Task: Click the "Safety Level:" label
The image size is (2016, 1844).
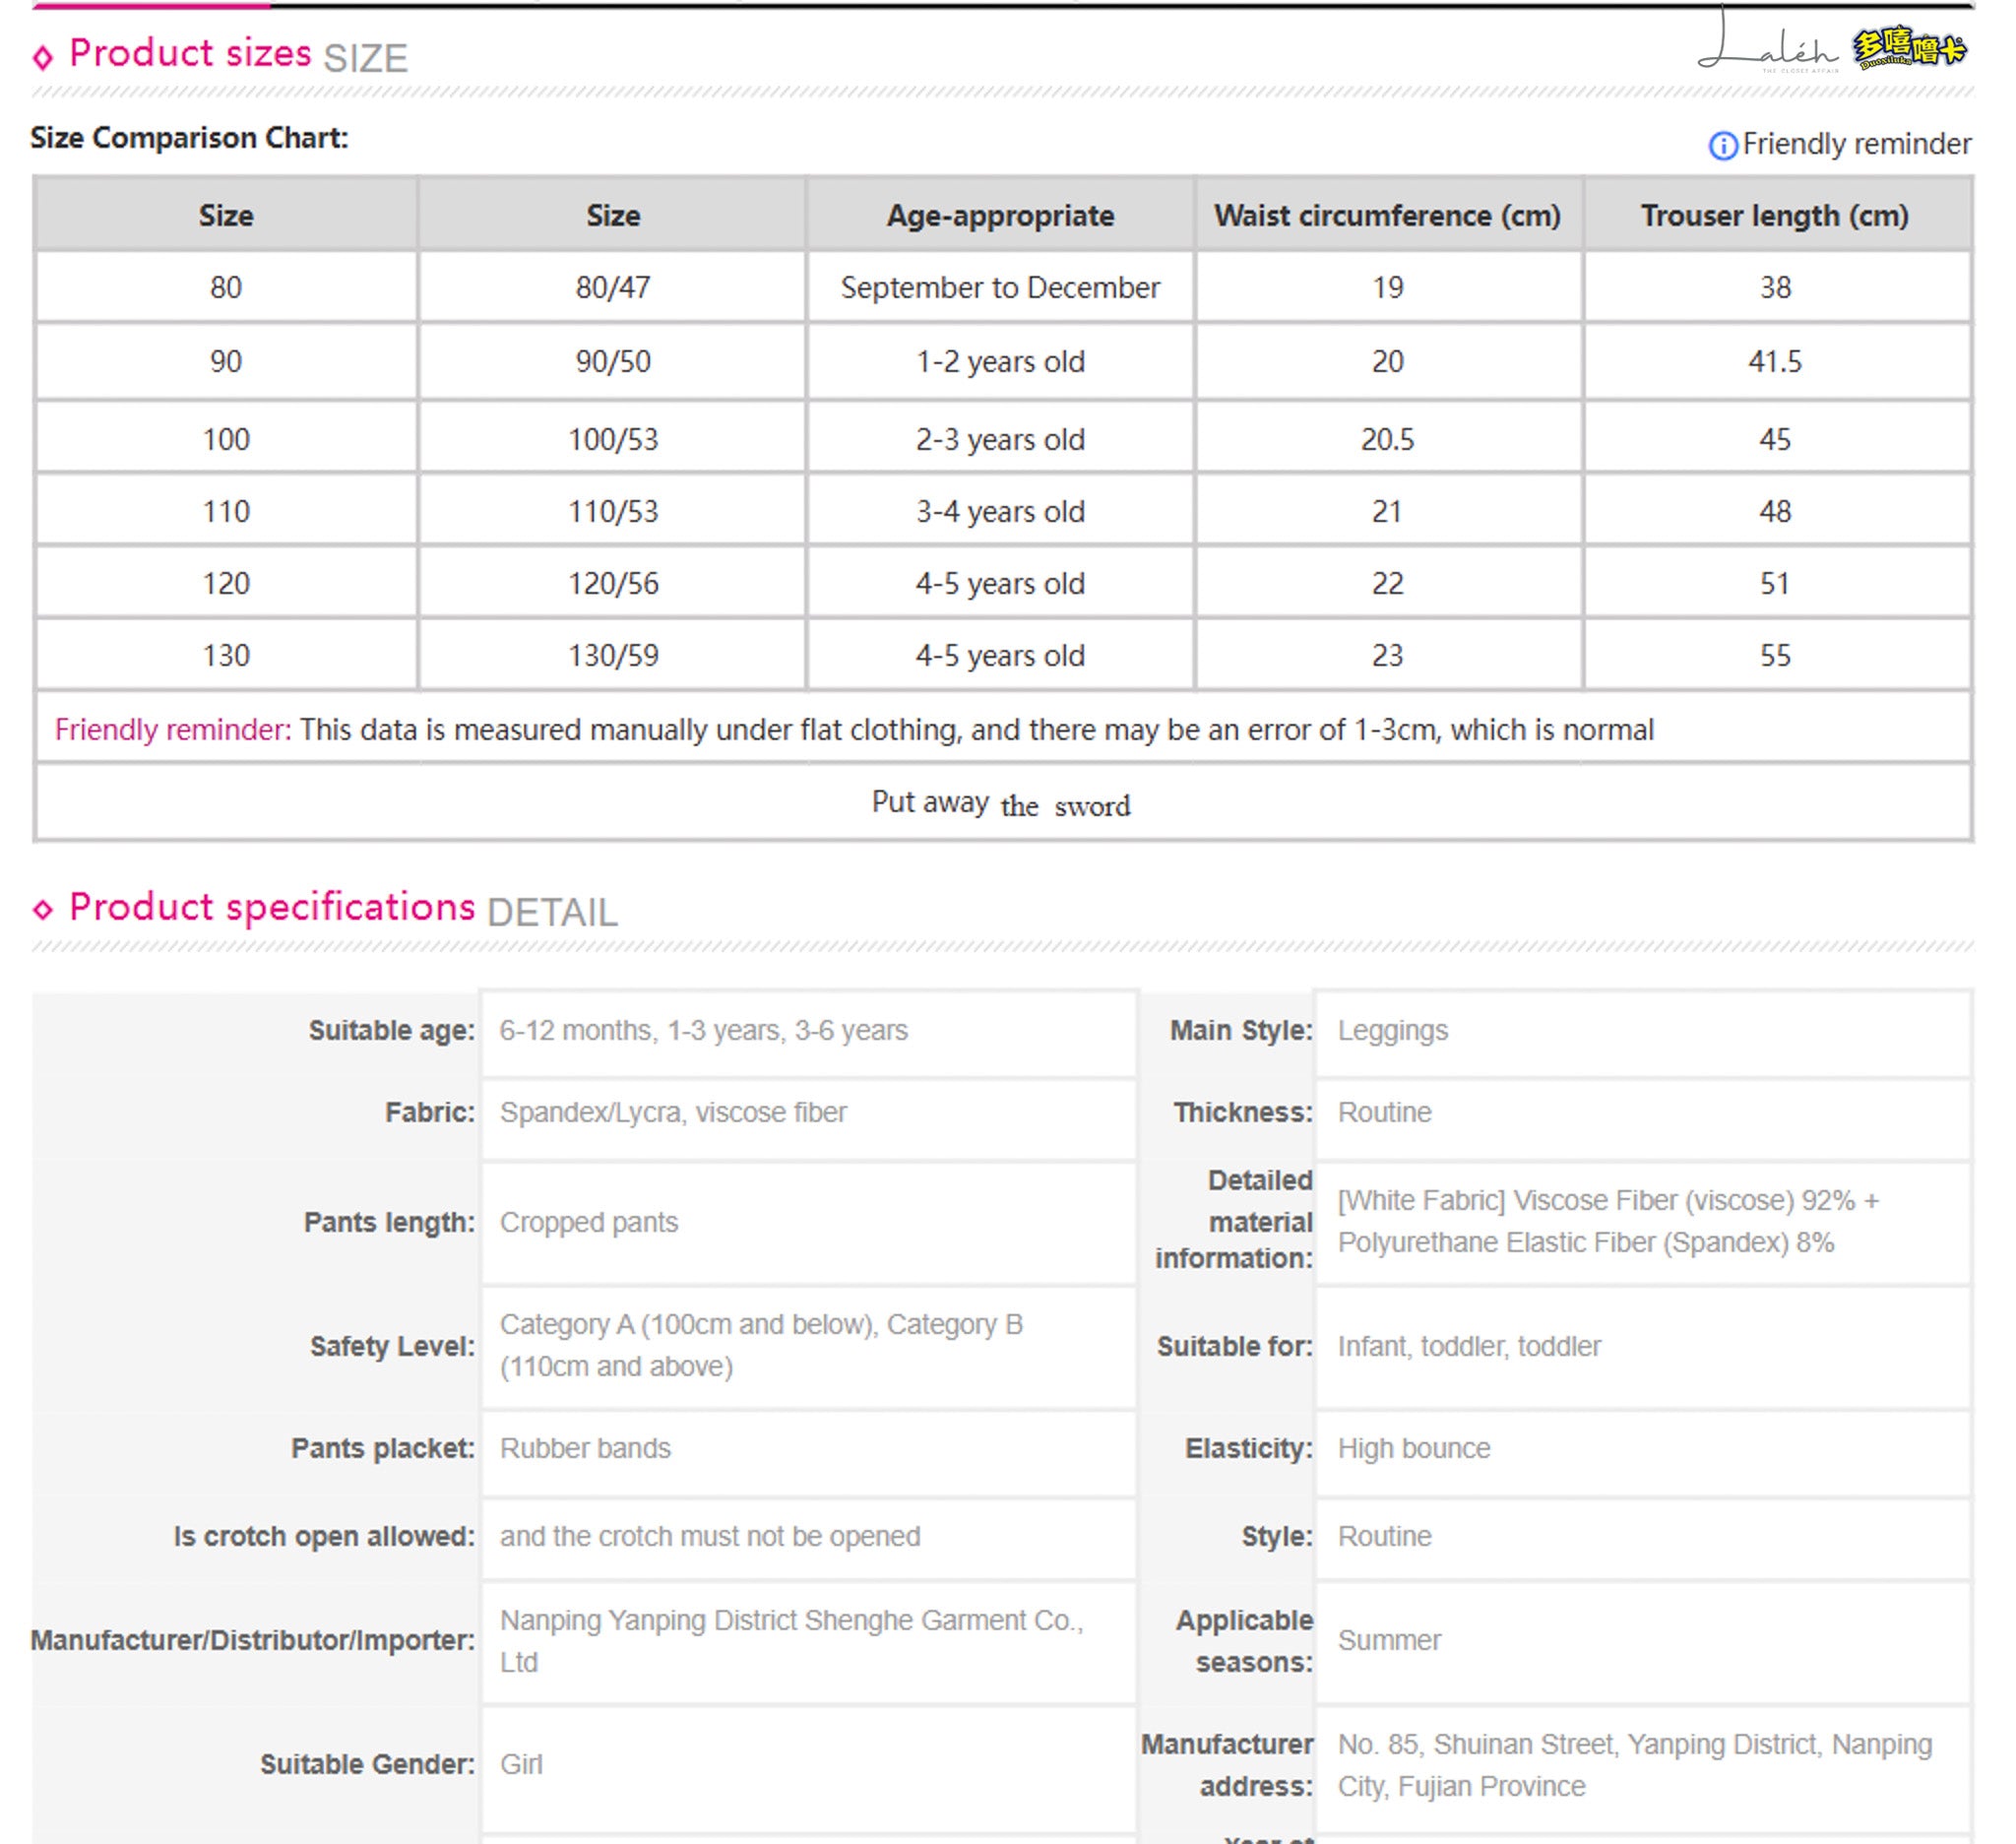Action: click(x=392, y=1346)
